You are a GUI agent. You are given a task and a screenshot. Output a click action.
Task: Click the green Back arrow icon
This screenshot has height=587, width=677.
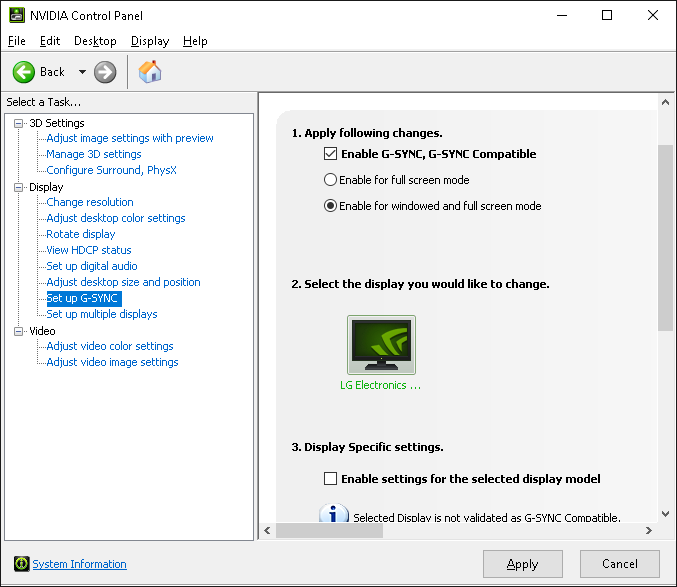pyautogui.click(x=24, y=72)
